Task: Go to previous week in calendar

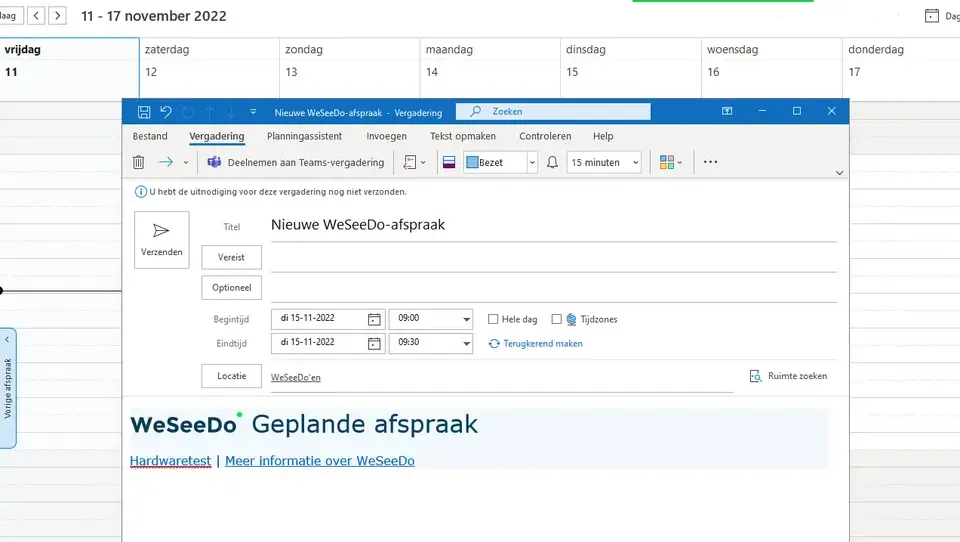Action: coord(36,16)
